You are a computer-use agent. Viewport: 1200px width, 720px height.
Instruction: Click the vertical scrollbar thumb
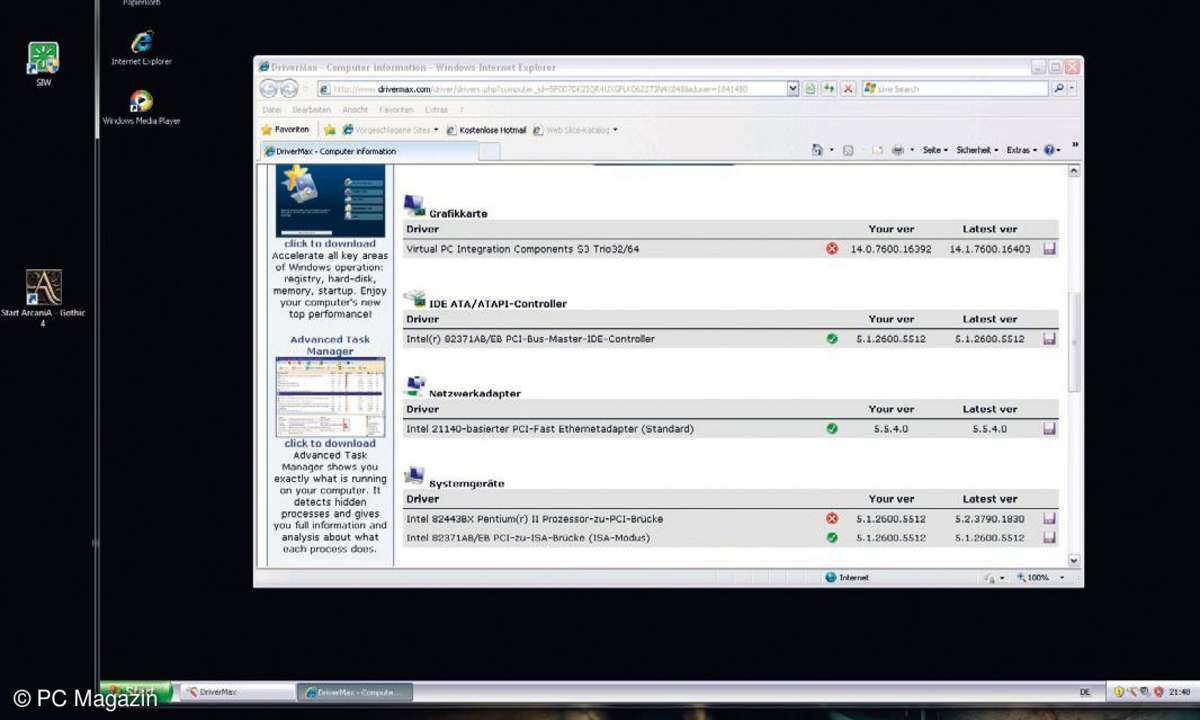pos(1074,340)
